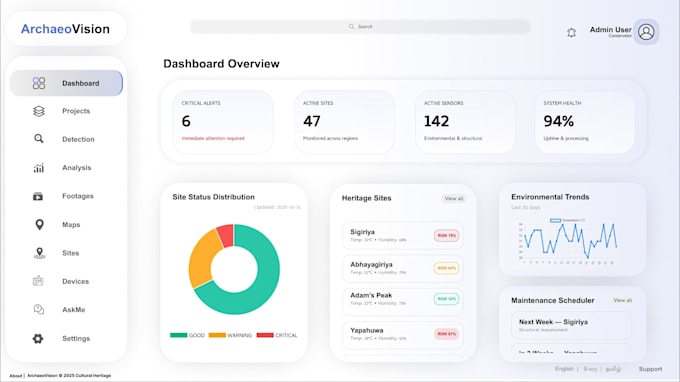
Task: Open the System Health 94% card
Action: (585, 122)
